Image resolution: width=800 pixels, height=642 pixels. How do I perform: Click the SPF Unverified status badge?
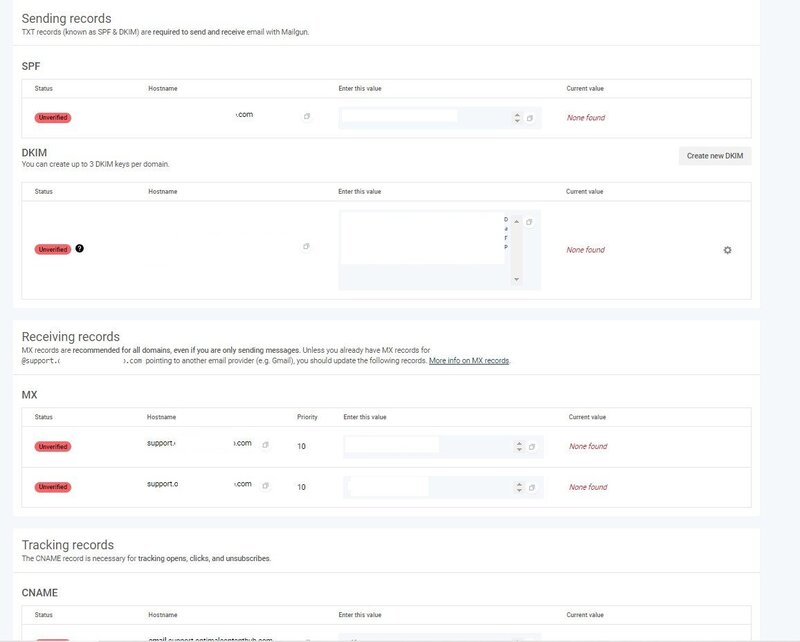(53, 117)
